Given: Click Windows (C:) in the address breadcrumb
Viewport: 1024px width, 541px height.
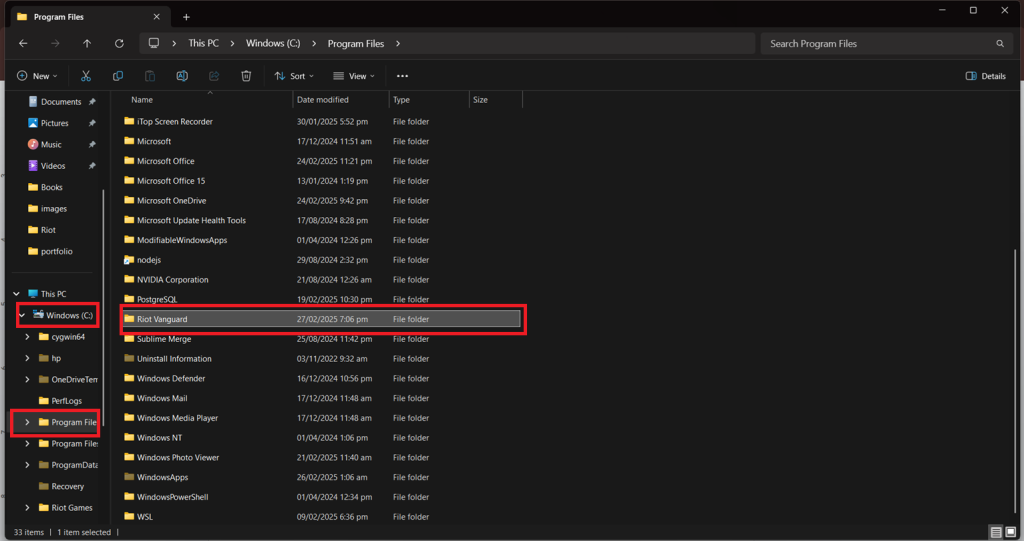Looking at the screenshot, I should pos(273,43).
